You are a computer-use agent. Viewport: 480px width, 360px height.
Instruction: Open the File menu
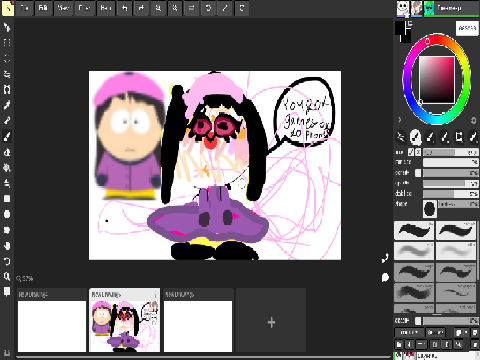[25, 8]
